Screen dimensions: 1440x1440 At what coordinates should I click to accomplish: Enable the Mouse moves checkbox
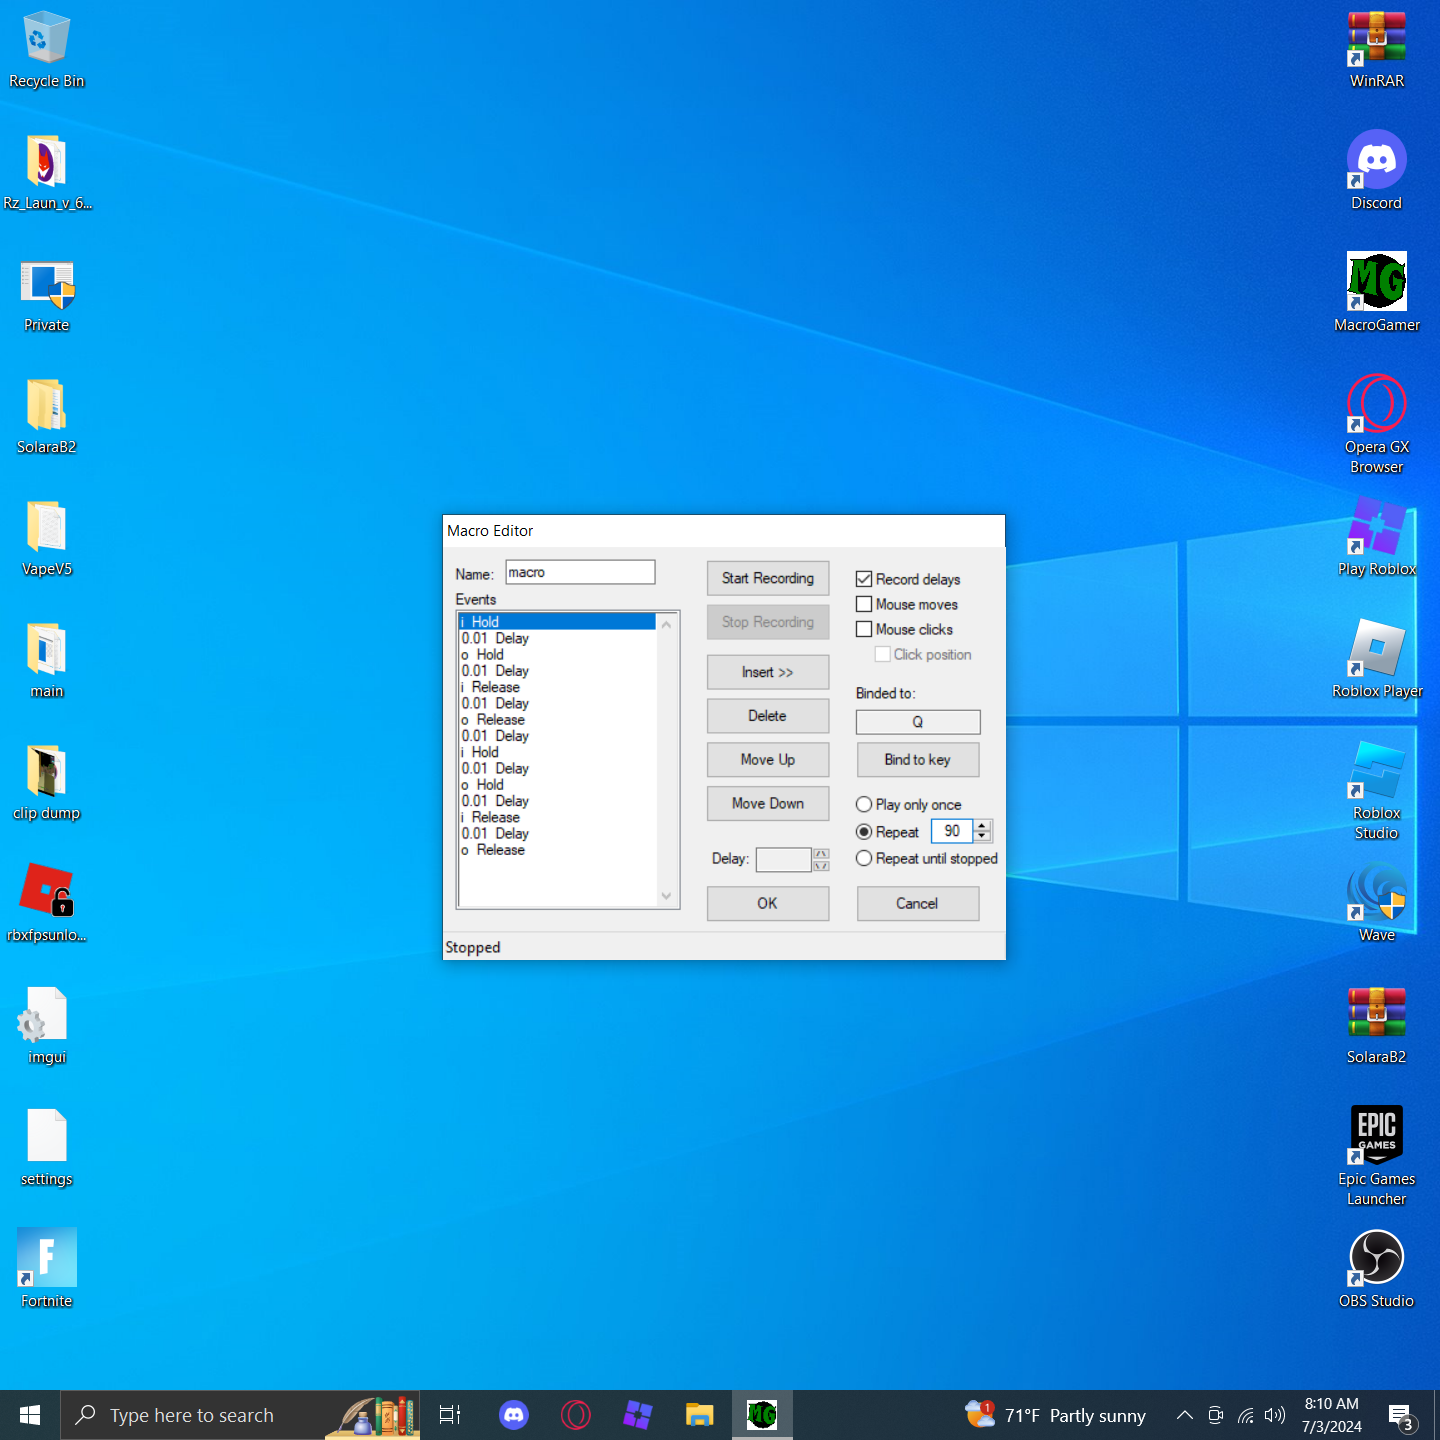(x=864, y=604)
